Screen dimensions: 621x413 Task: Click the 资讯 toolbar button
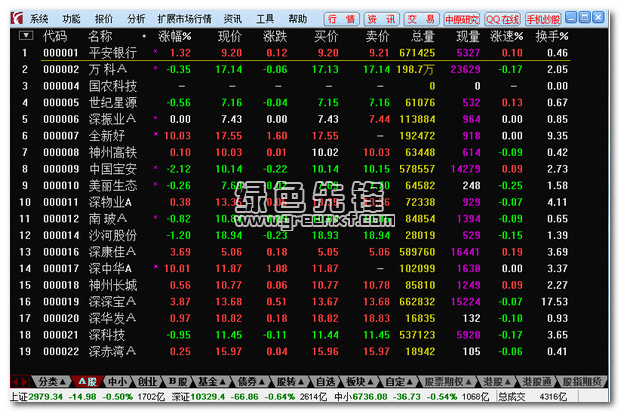point(381,19)
